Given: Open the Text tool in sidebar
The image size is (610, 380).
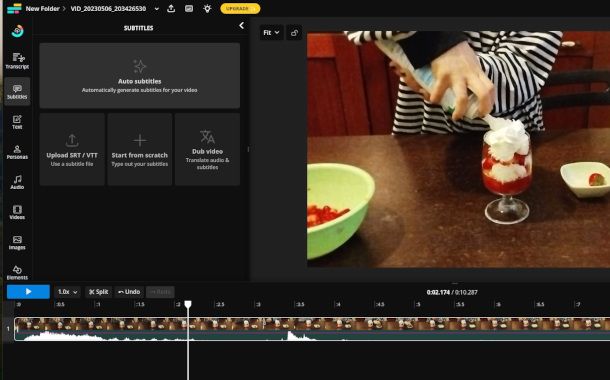Looking at the screenshot, I should [x=17, y=122].
